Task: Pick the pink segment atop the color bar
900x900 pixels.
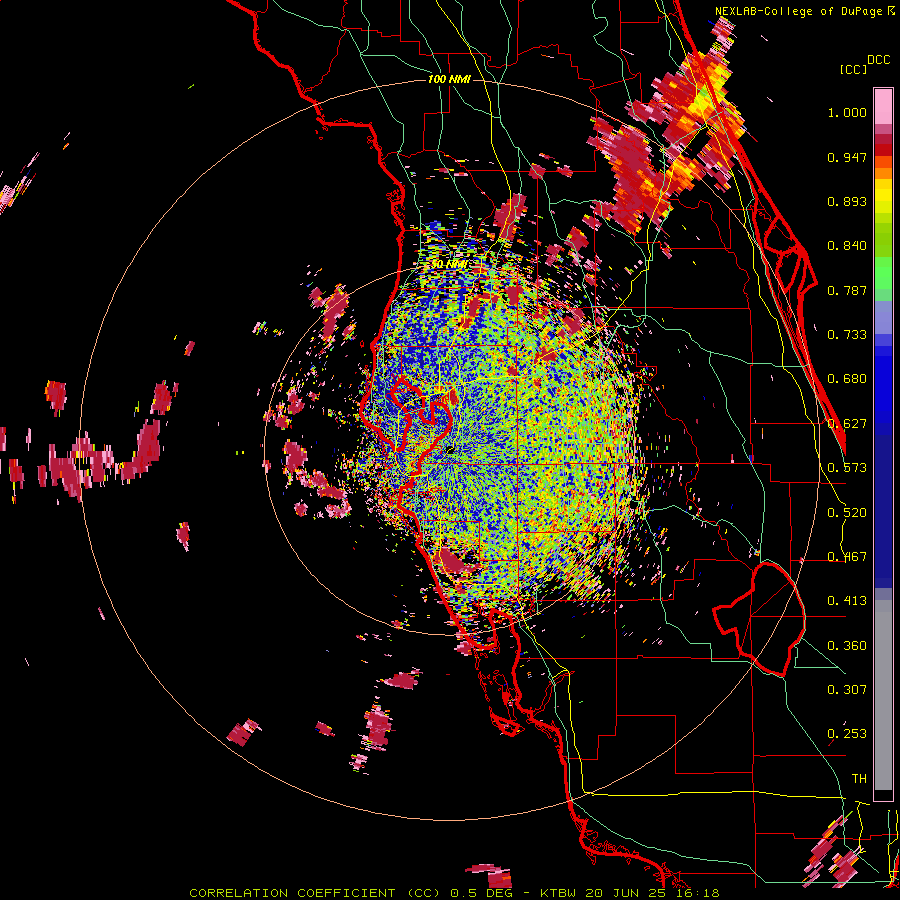Action: click(883, 106)
